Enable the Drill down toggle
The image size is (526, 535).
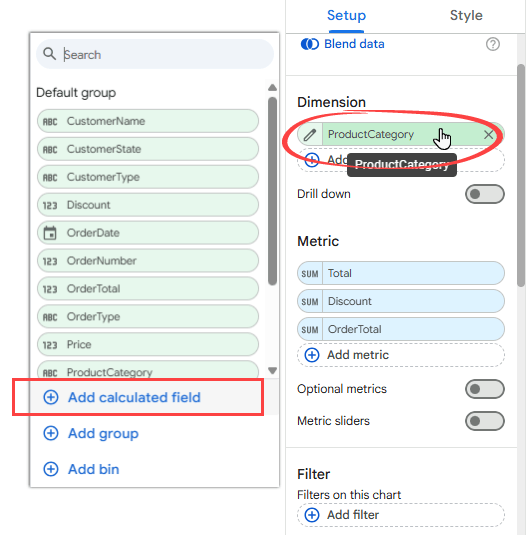[484, 194]
